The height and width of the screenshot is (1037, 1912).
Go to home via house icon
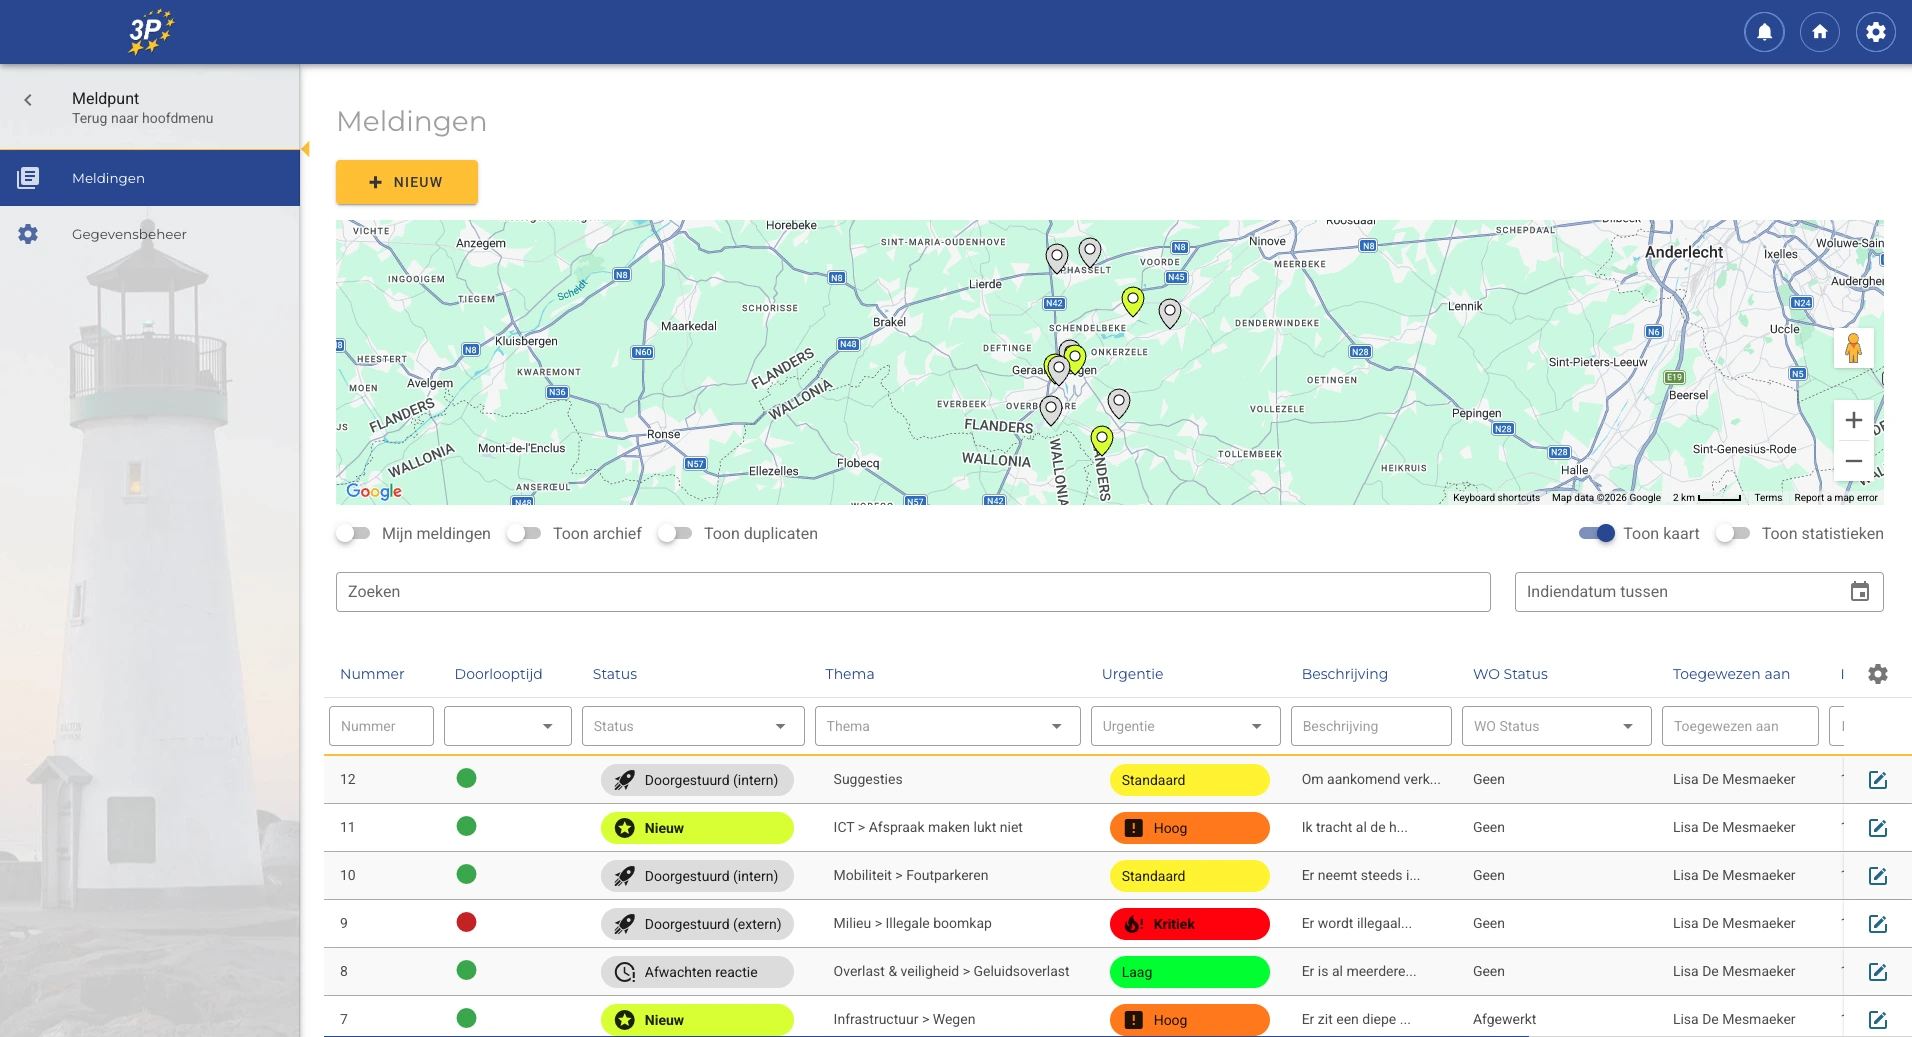[1820, 32]
